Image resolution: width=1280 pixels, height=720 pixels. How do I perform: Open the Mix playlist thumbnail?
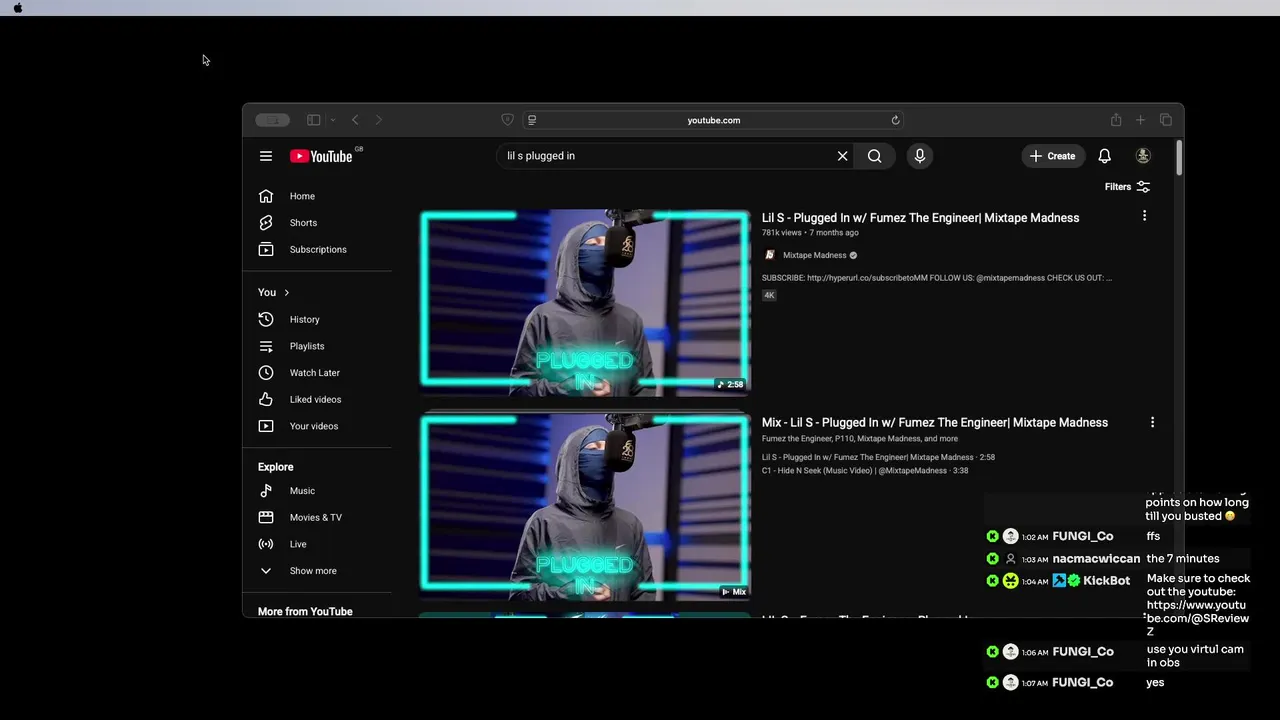[x=585, y=508]
